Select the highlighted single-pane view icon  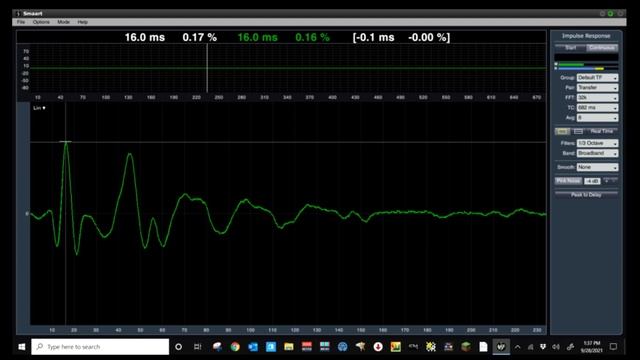pos(562,131)
